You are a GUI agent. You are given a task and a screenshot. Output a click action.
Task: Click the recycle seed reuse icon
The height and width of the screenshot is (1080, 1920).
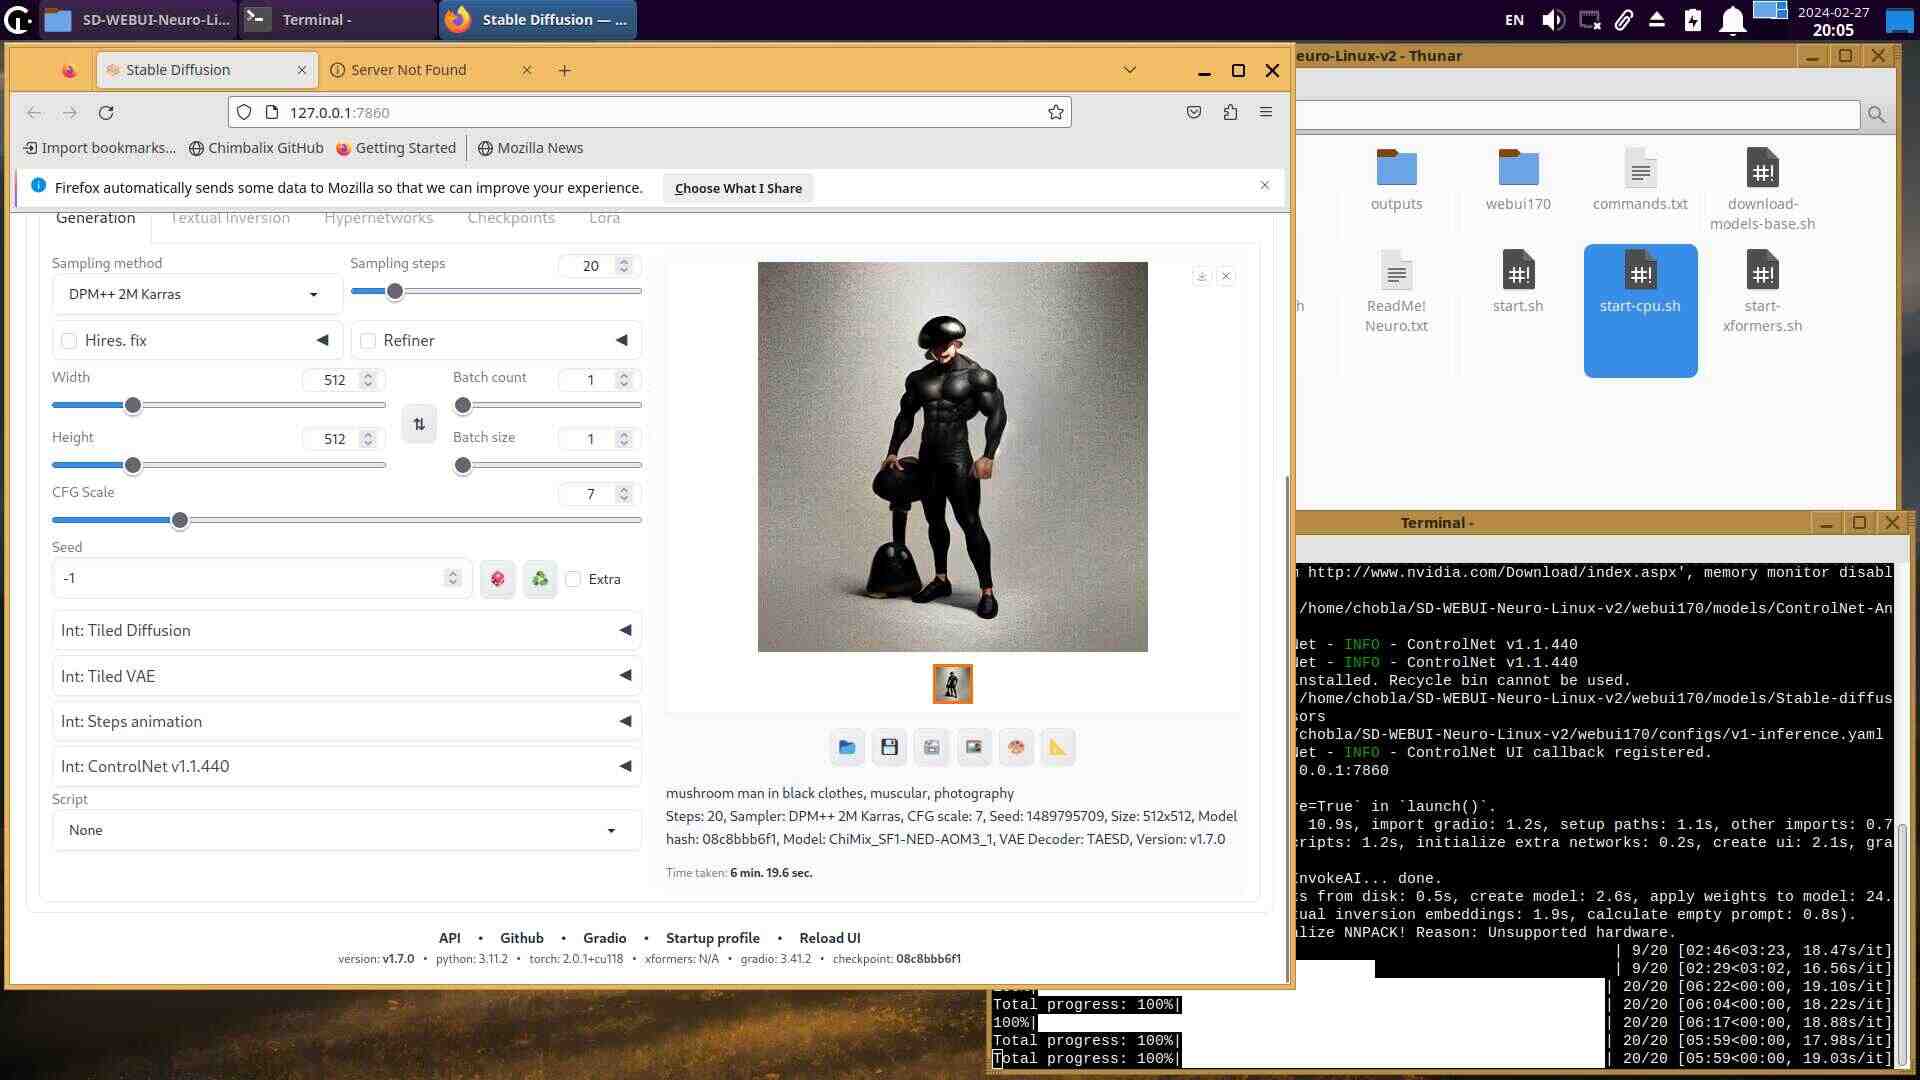[540, 579]
